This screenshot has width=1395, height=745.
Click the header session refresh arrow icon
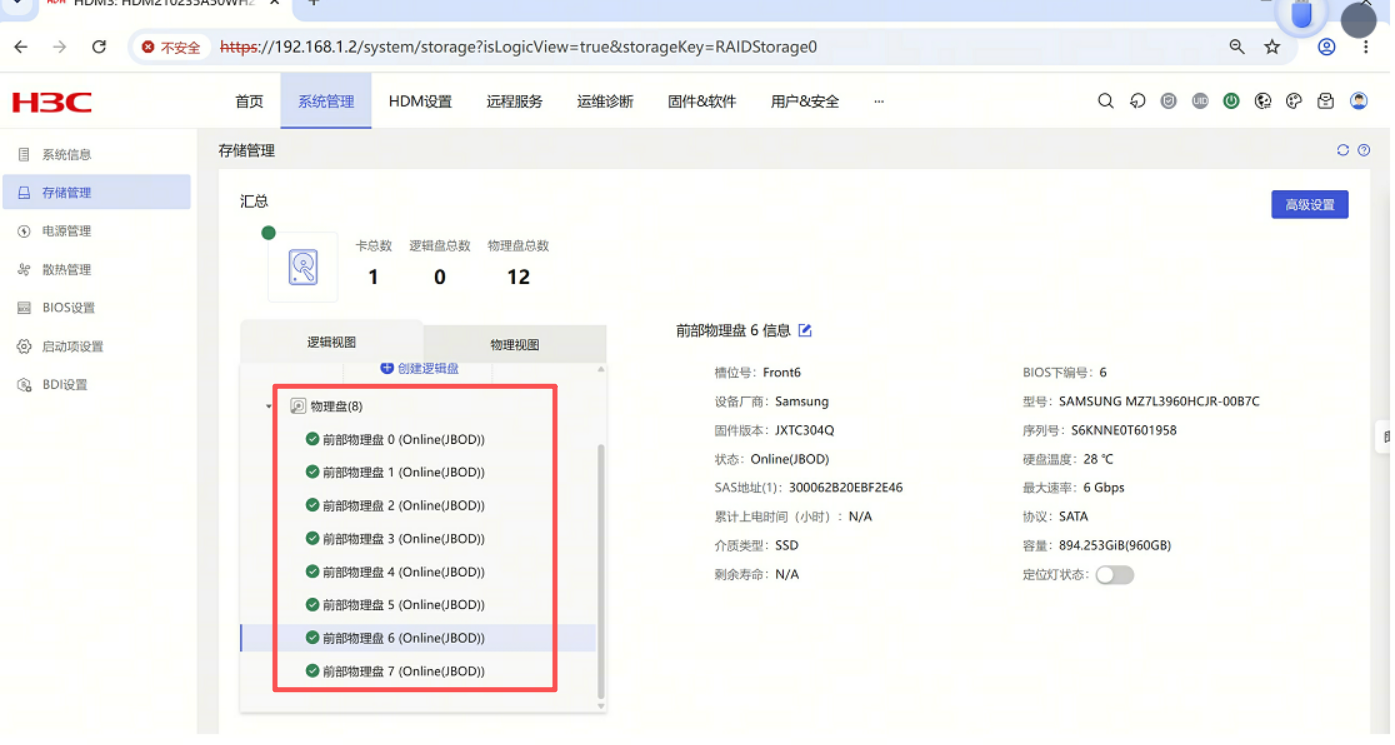click(1137, 101)
